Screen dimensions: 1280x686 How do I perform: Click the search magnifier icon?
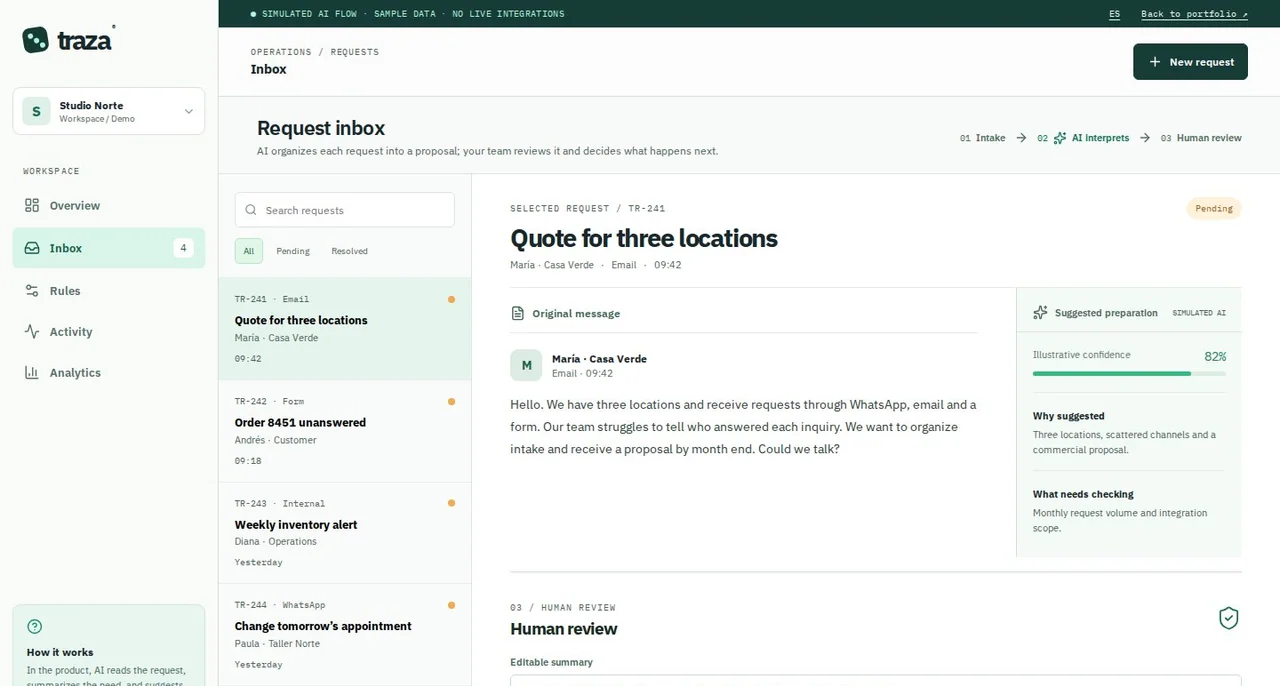point(251,210)
